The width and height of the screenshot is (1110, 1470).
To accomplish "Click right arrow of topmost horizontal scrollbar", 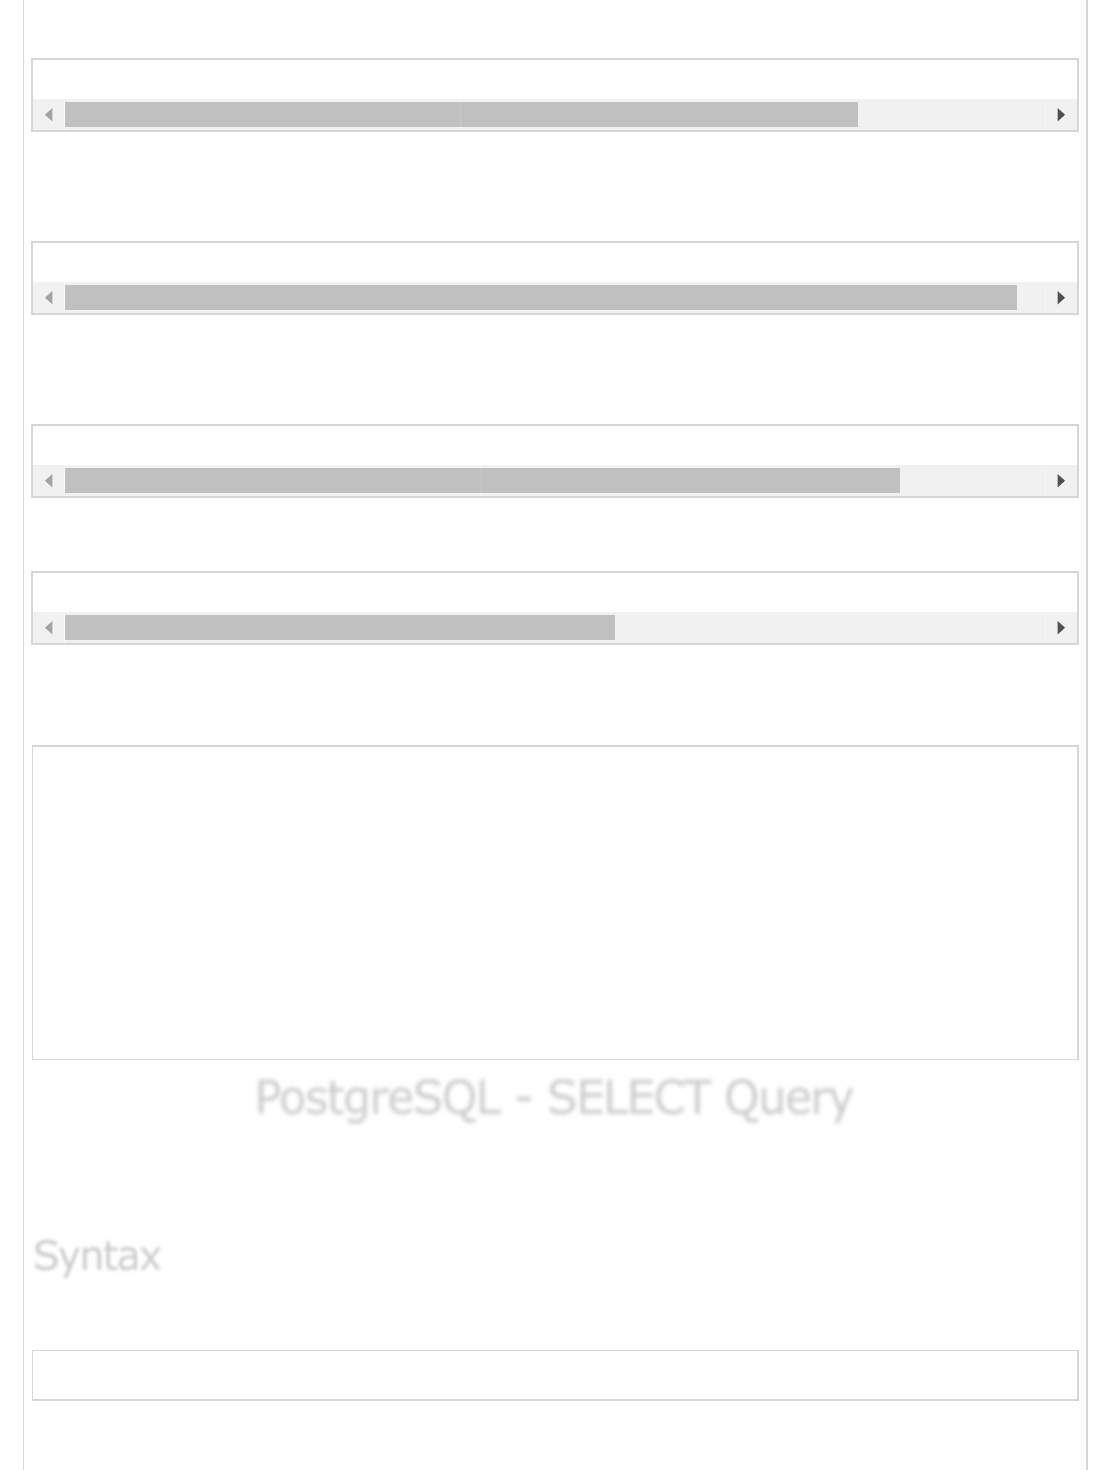I will pos(1061,115).
